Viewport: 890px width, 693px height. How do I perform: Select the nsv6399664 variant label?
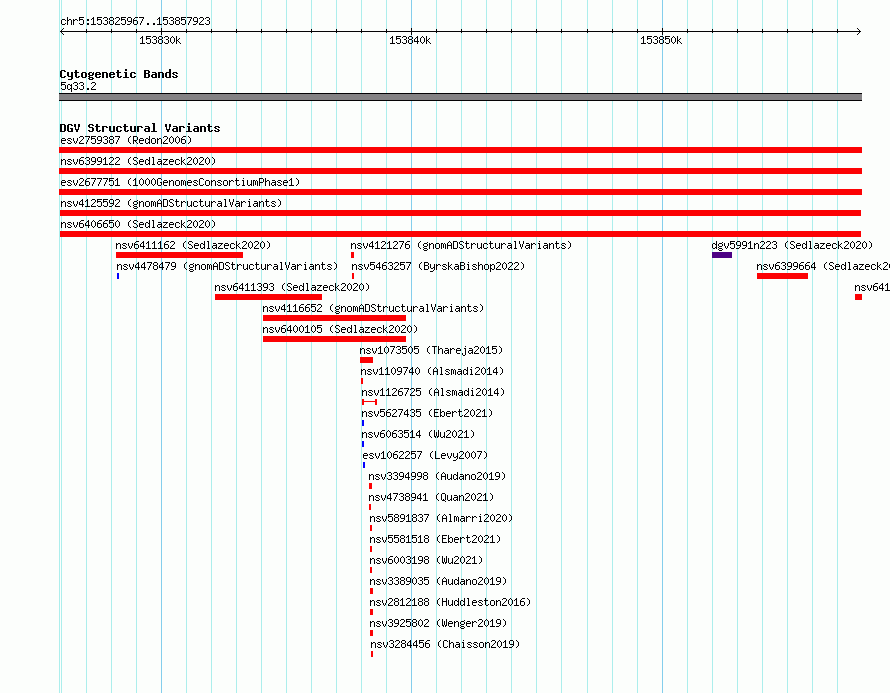tap(823, 266)
